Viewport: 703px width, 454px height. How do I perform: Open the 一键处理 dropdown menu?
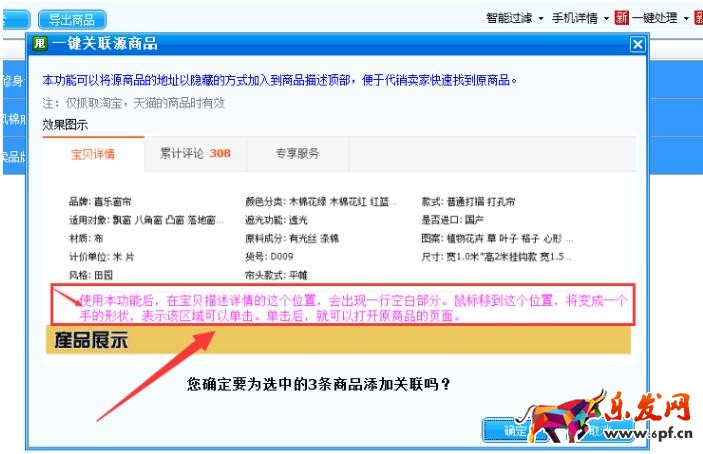click(x=660, y=18)
